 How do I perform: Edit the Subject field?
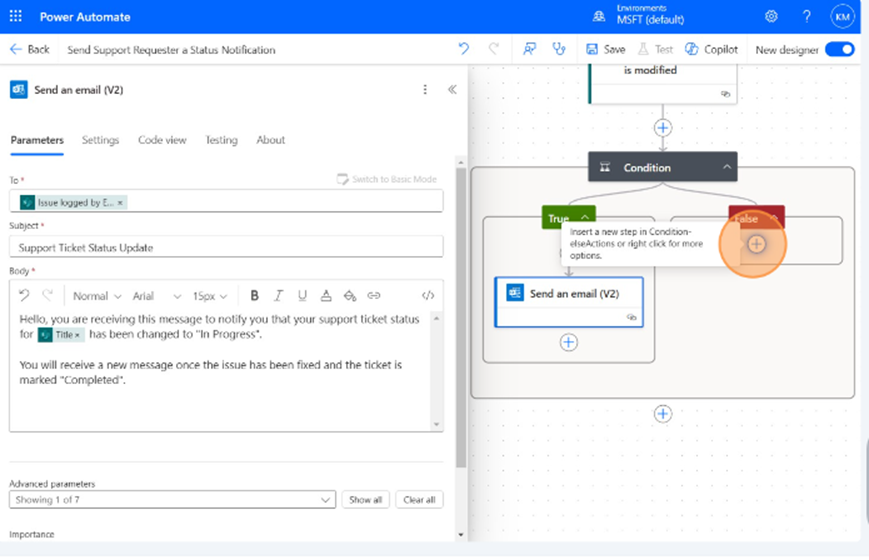pos(226,247)
